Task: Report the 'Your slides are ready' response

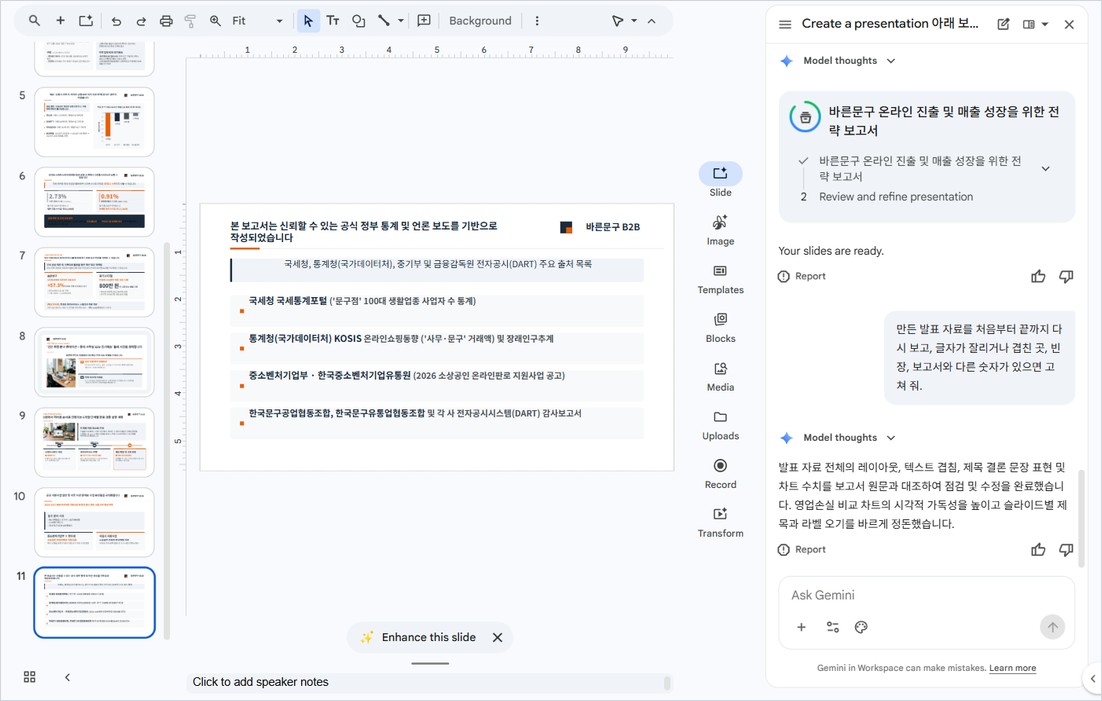Action: pyautogui.click(x=802, y=276)
